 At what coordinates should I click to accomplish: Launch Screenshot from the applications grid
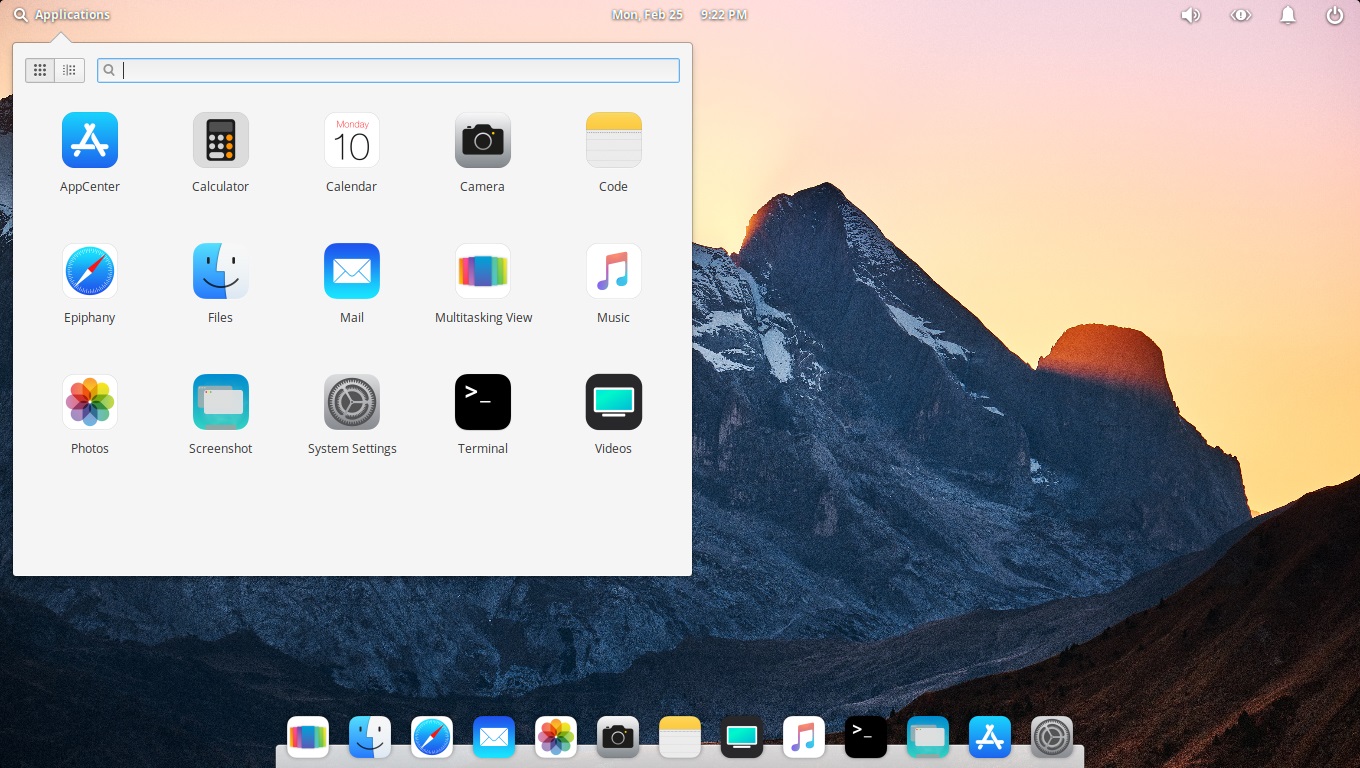point(221,414)
